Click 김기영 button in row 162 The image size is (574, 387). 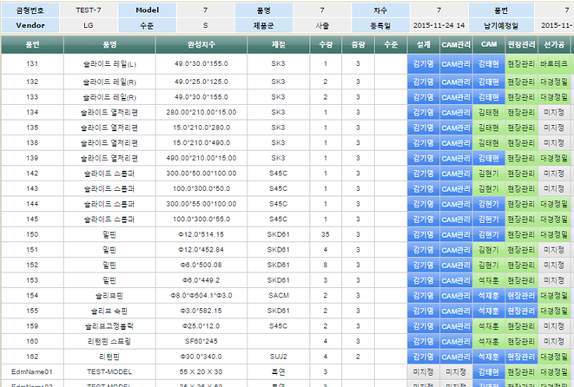click(423, 357)
